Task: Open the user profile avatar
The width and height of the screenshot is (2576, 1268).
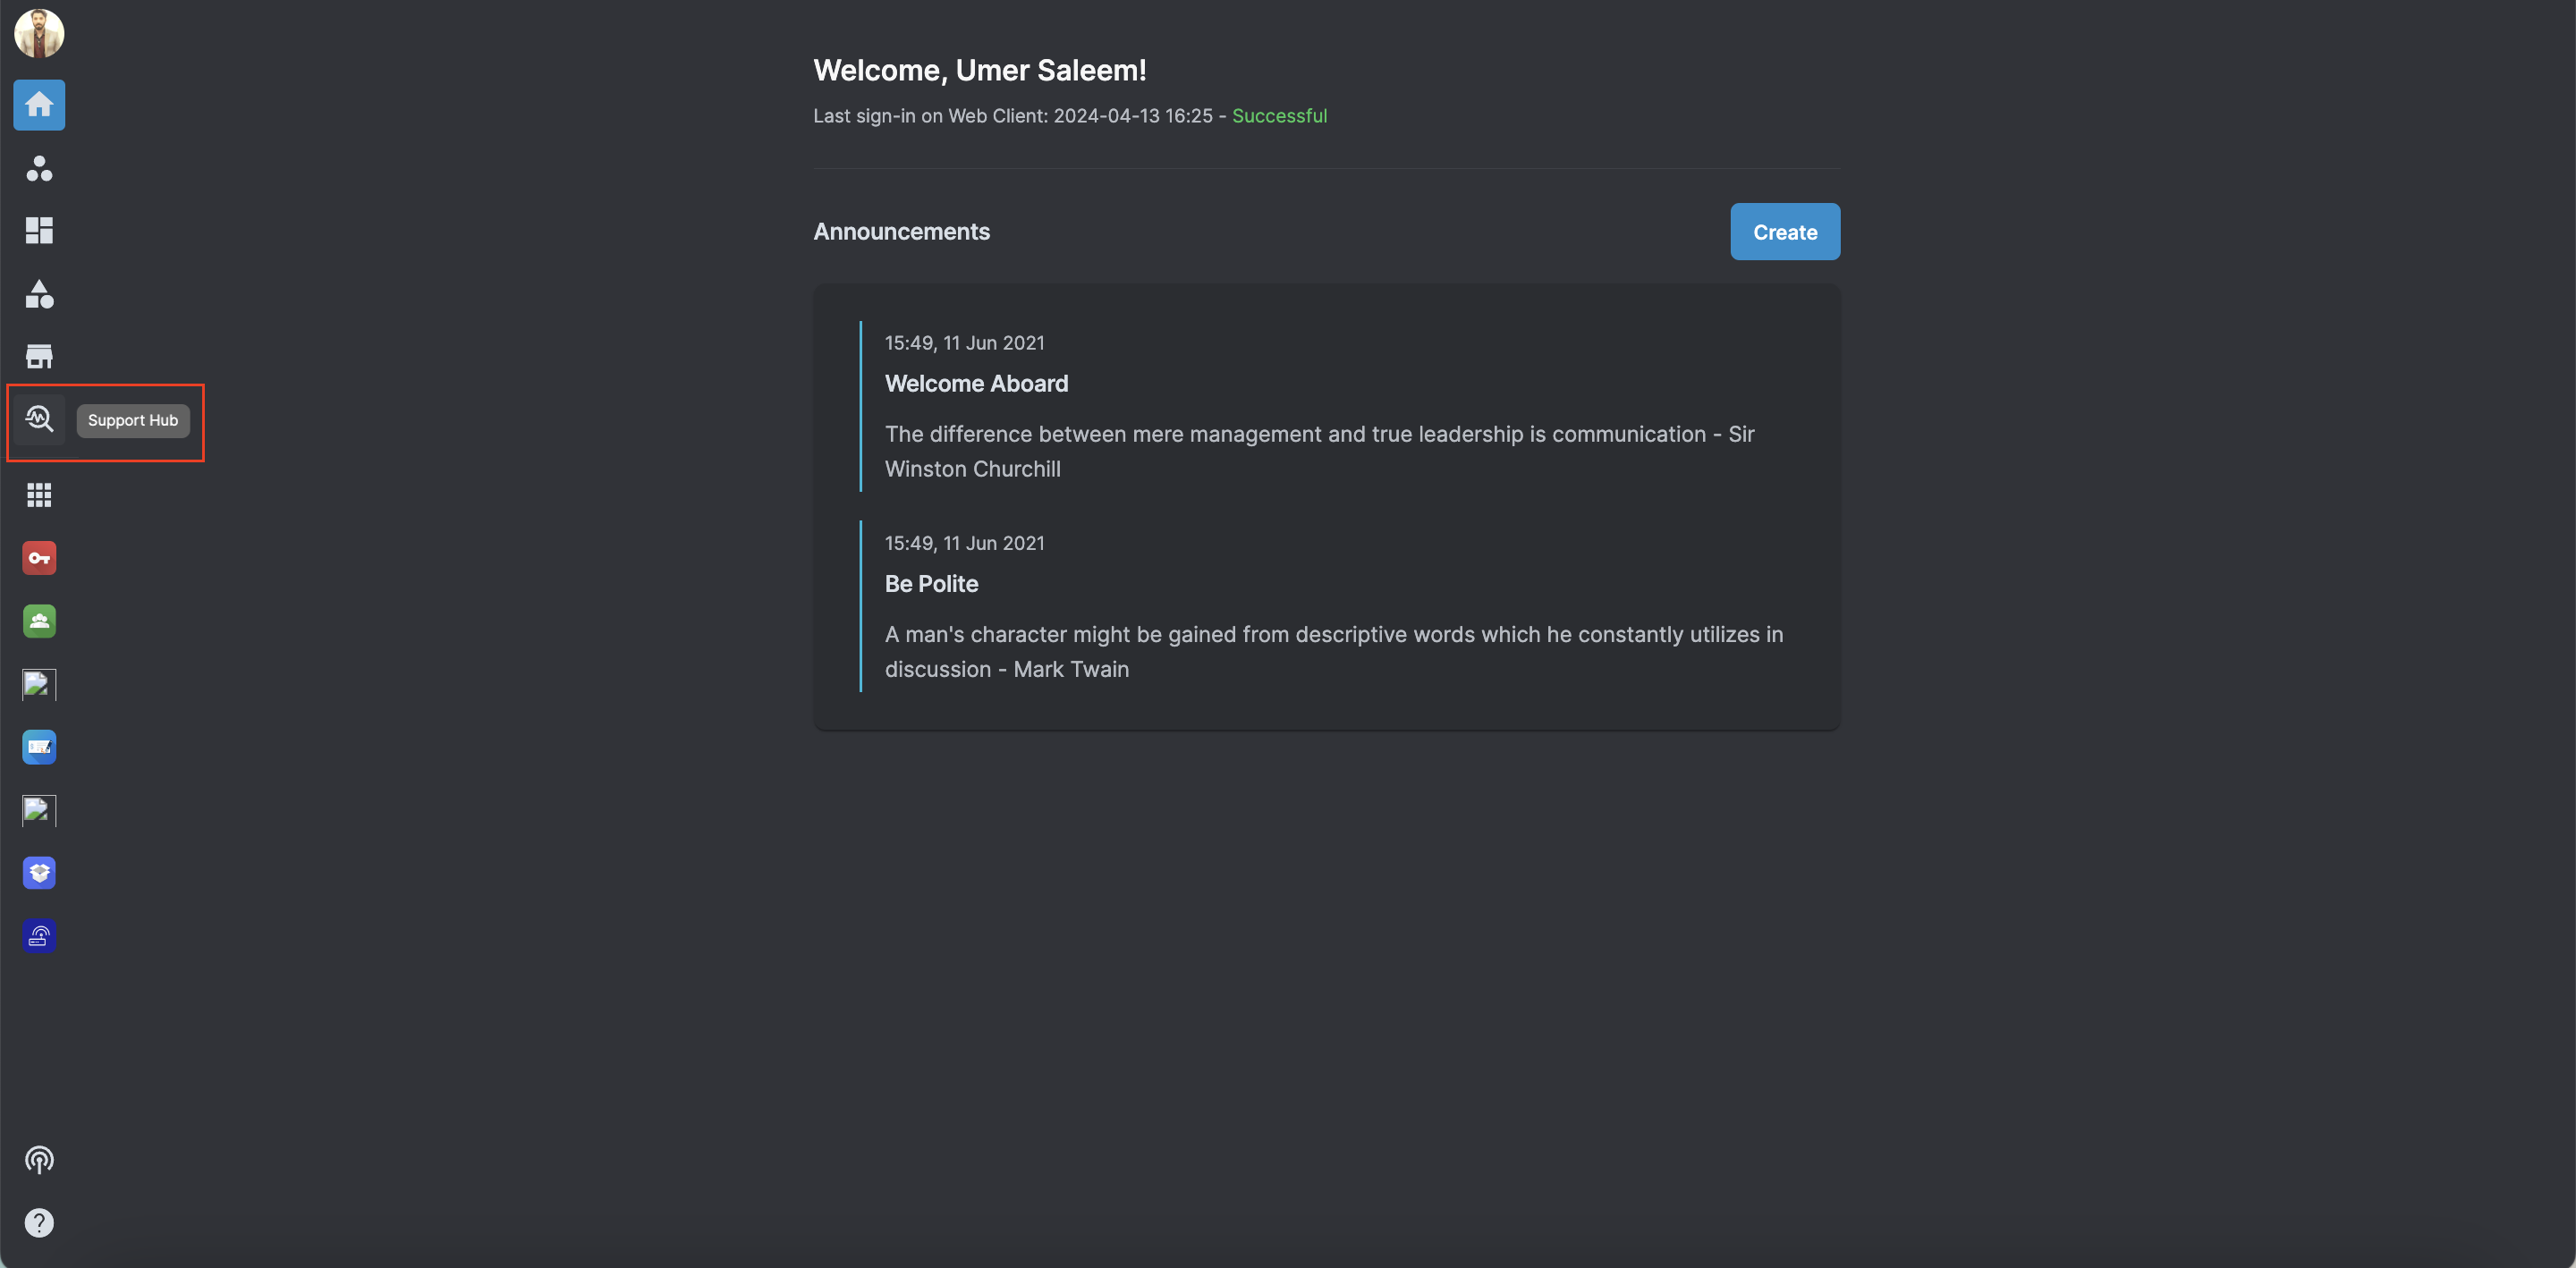Action: [39, 33]
